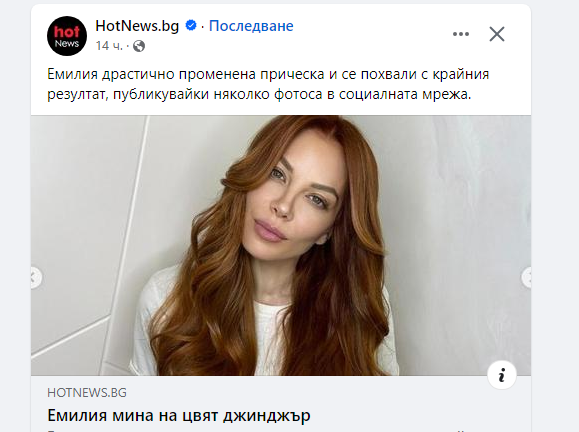Open the three-dots post options menu
This screenshot has height=432, width=579.
[x=461, y=34]
